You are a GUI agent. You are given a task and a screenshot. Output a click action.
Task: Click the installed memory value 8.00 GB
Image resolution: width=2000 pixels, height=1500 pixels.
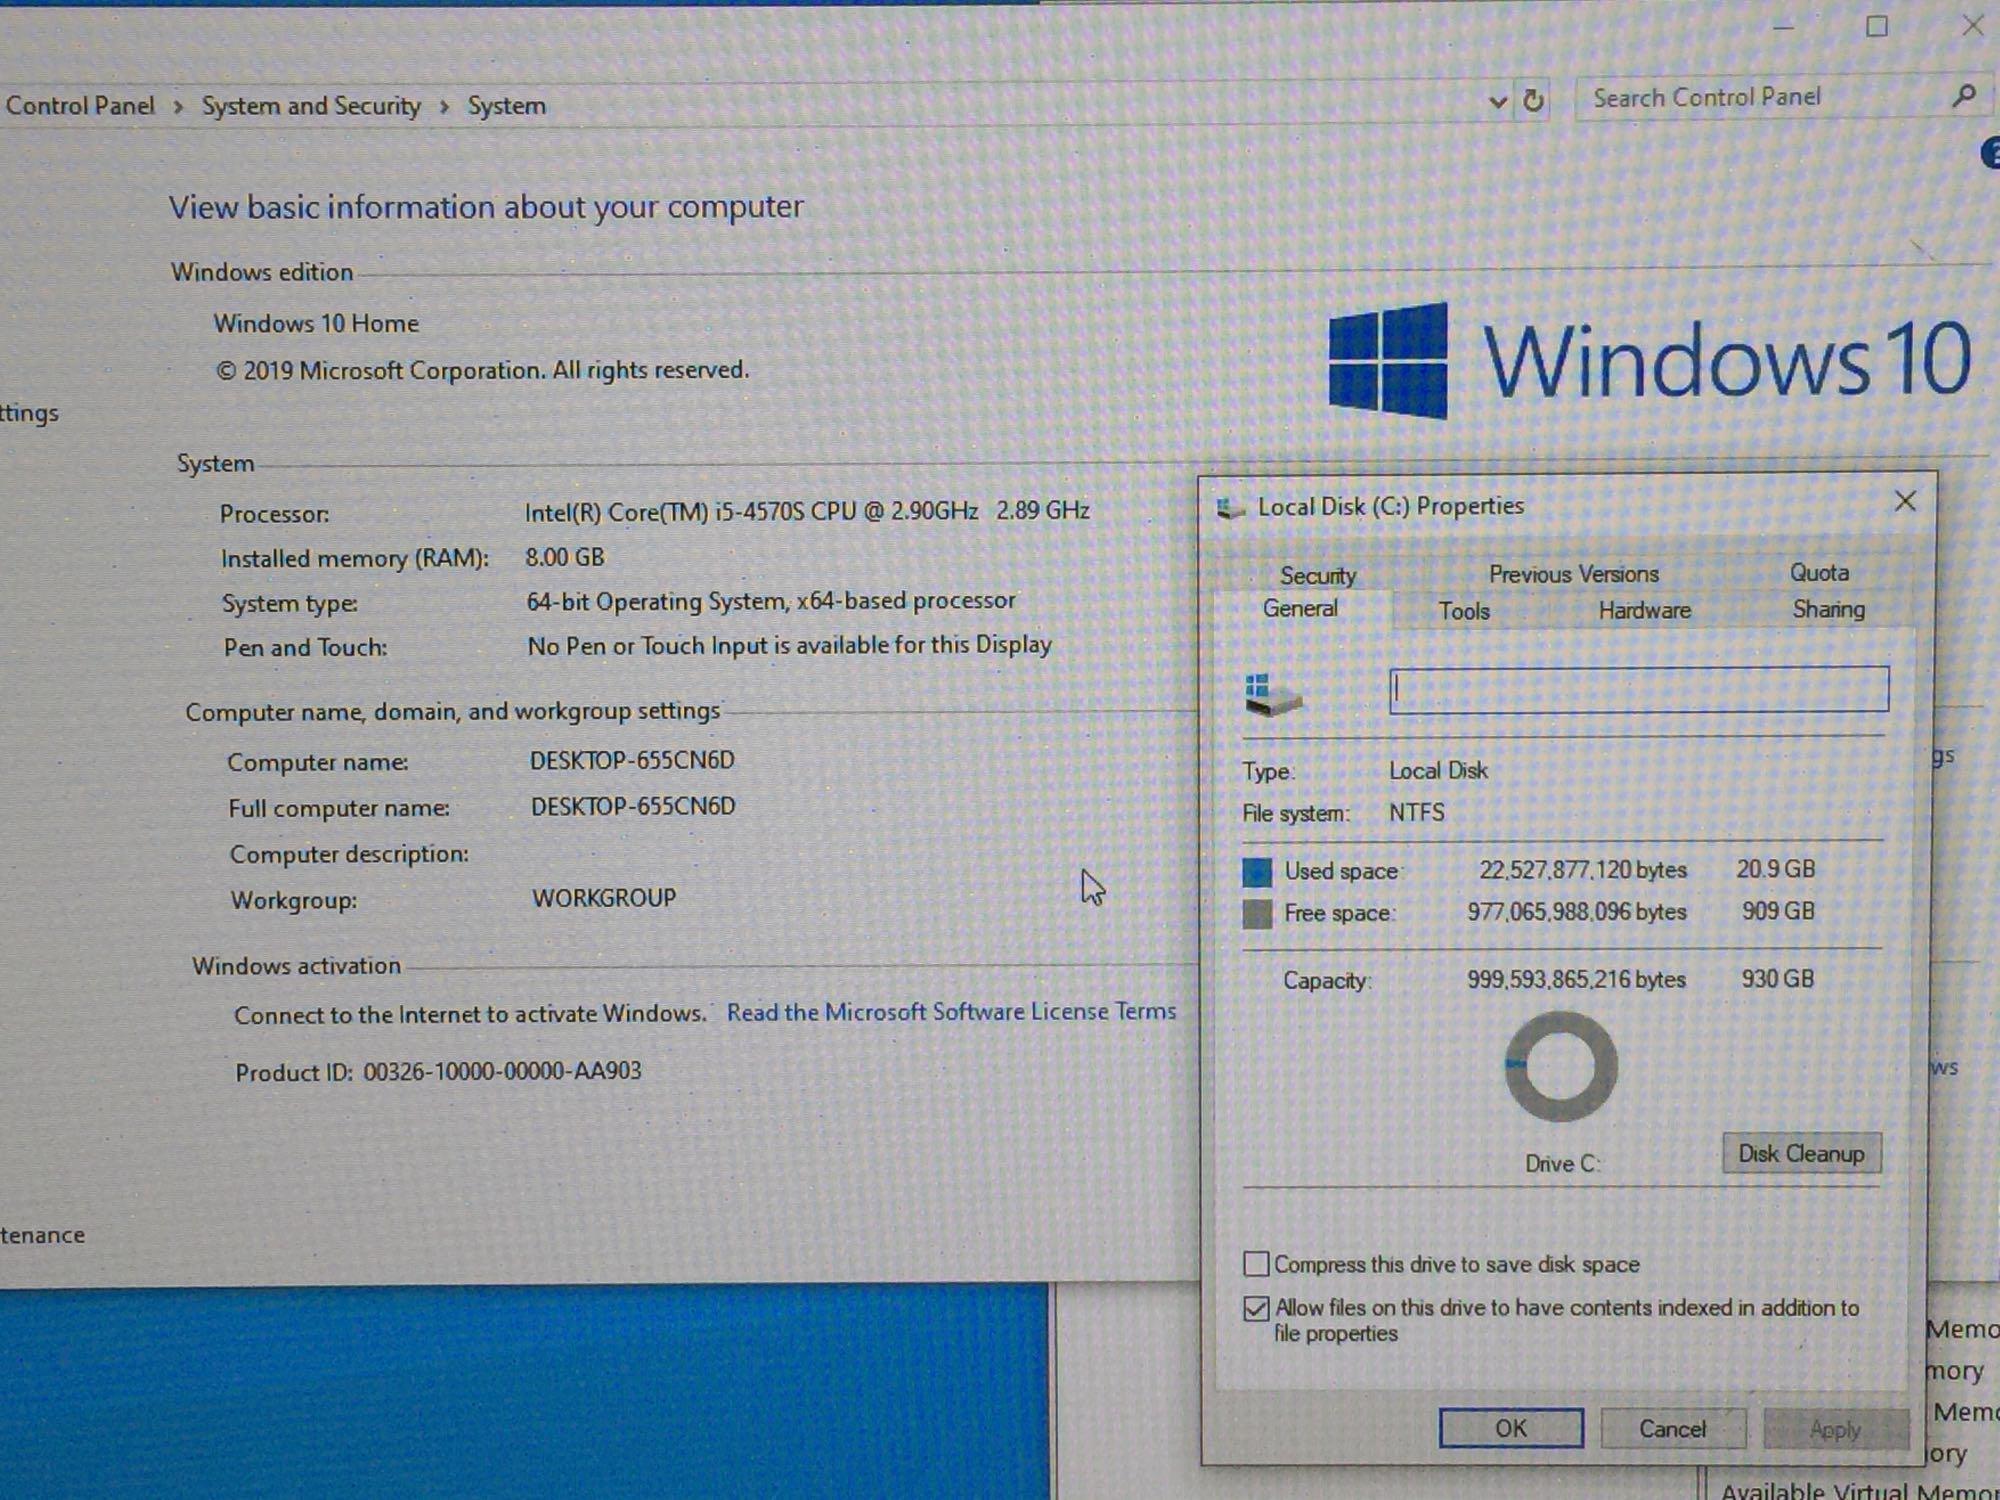pos(565,557)
